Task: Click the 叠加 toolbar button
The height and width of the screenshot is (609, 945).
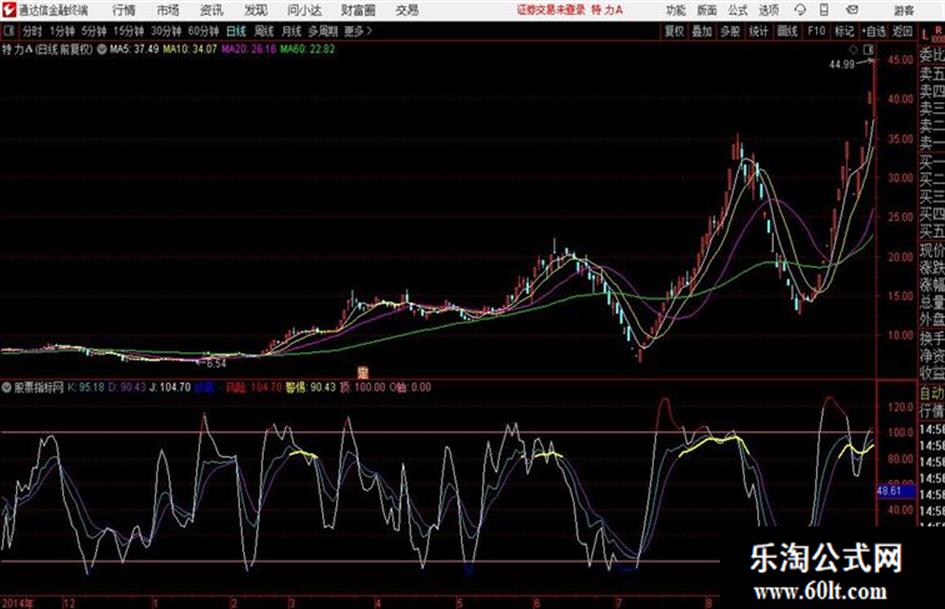Action: tap(702, 31)
